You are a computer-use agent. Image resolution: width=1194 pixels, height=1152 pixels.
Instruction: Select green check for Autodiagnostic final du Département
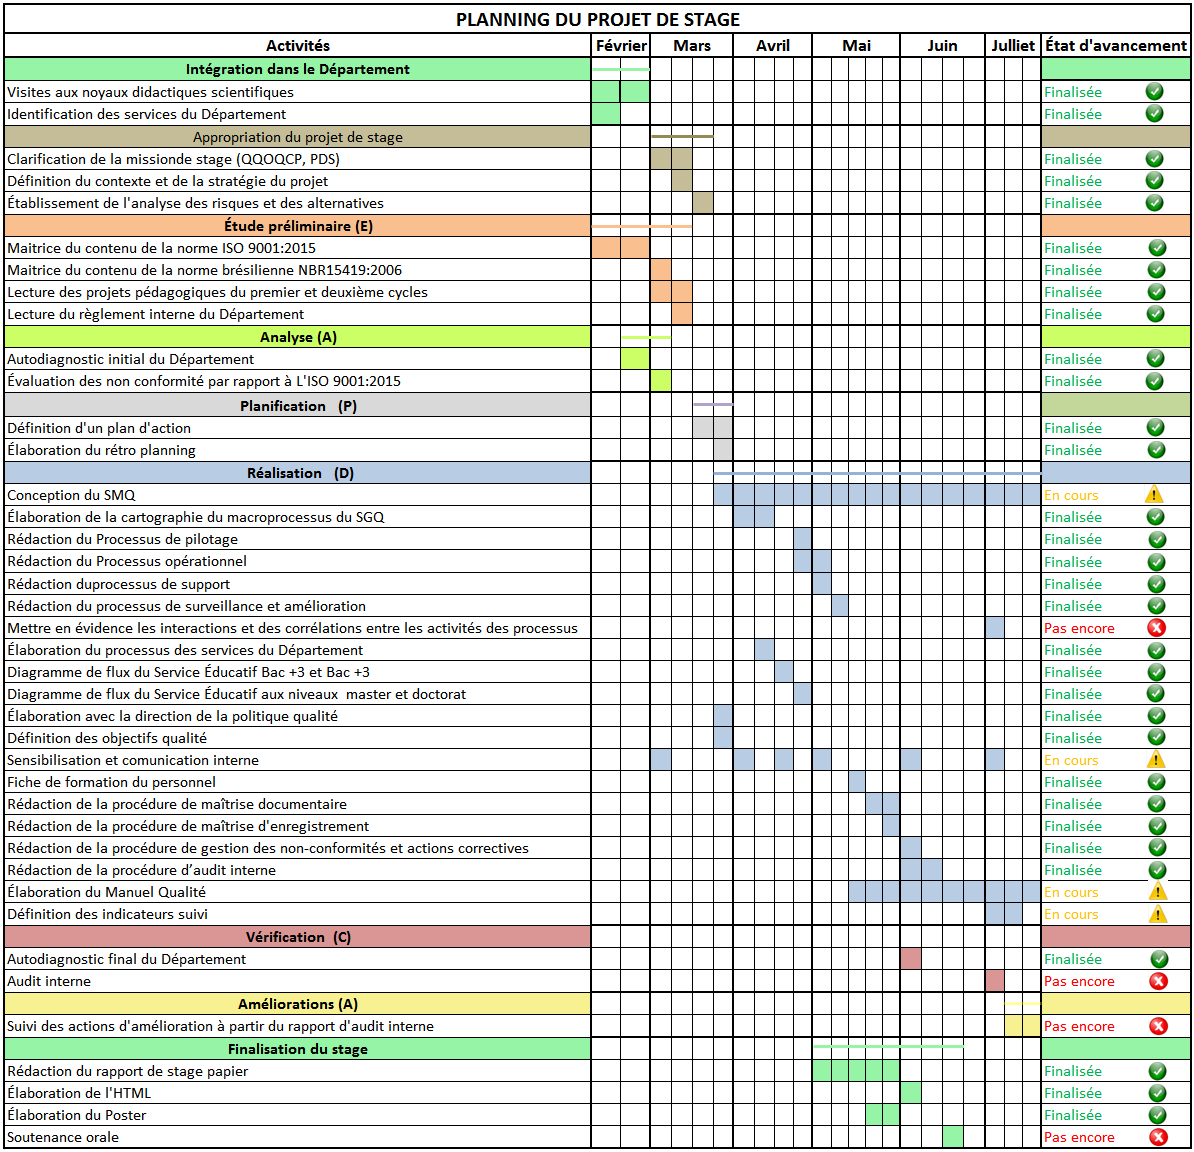pyautogui.click(x=1158, y=959)
